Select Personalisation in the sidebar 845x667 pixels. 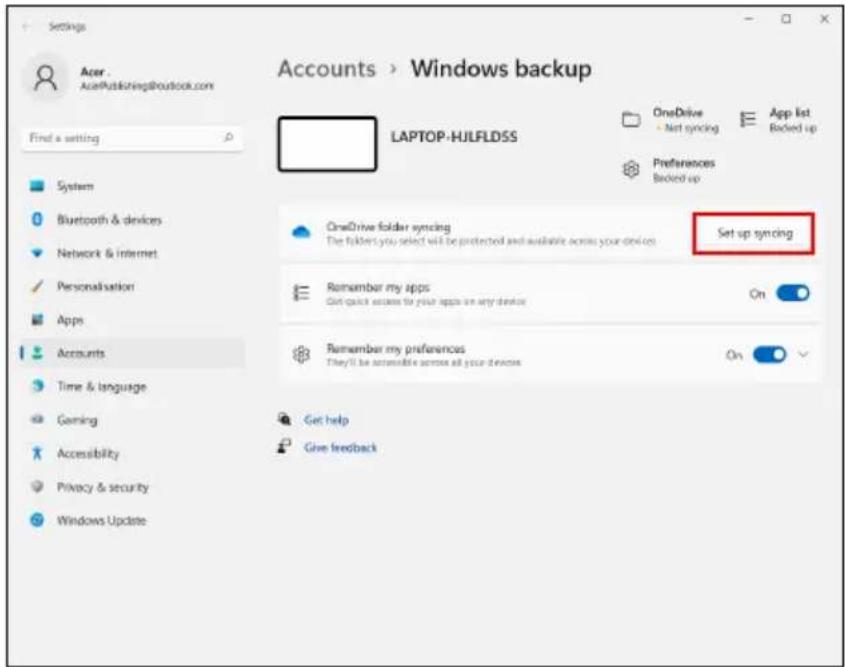[x=132, y=286]
